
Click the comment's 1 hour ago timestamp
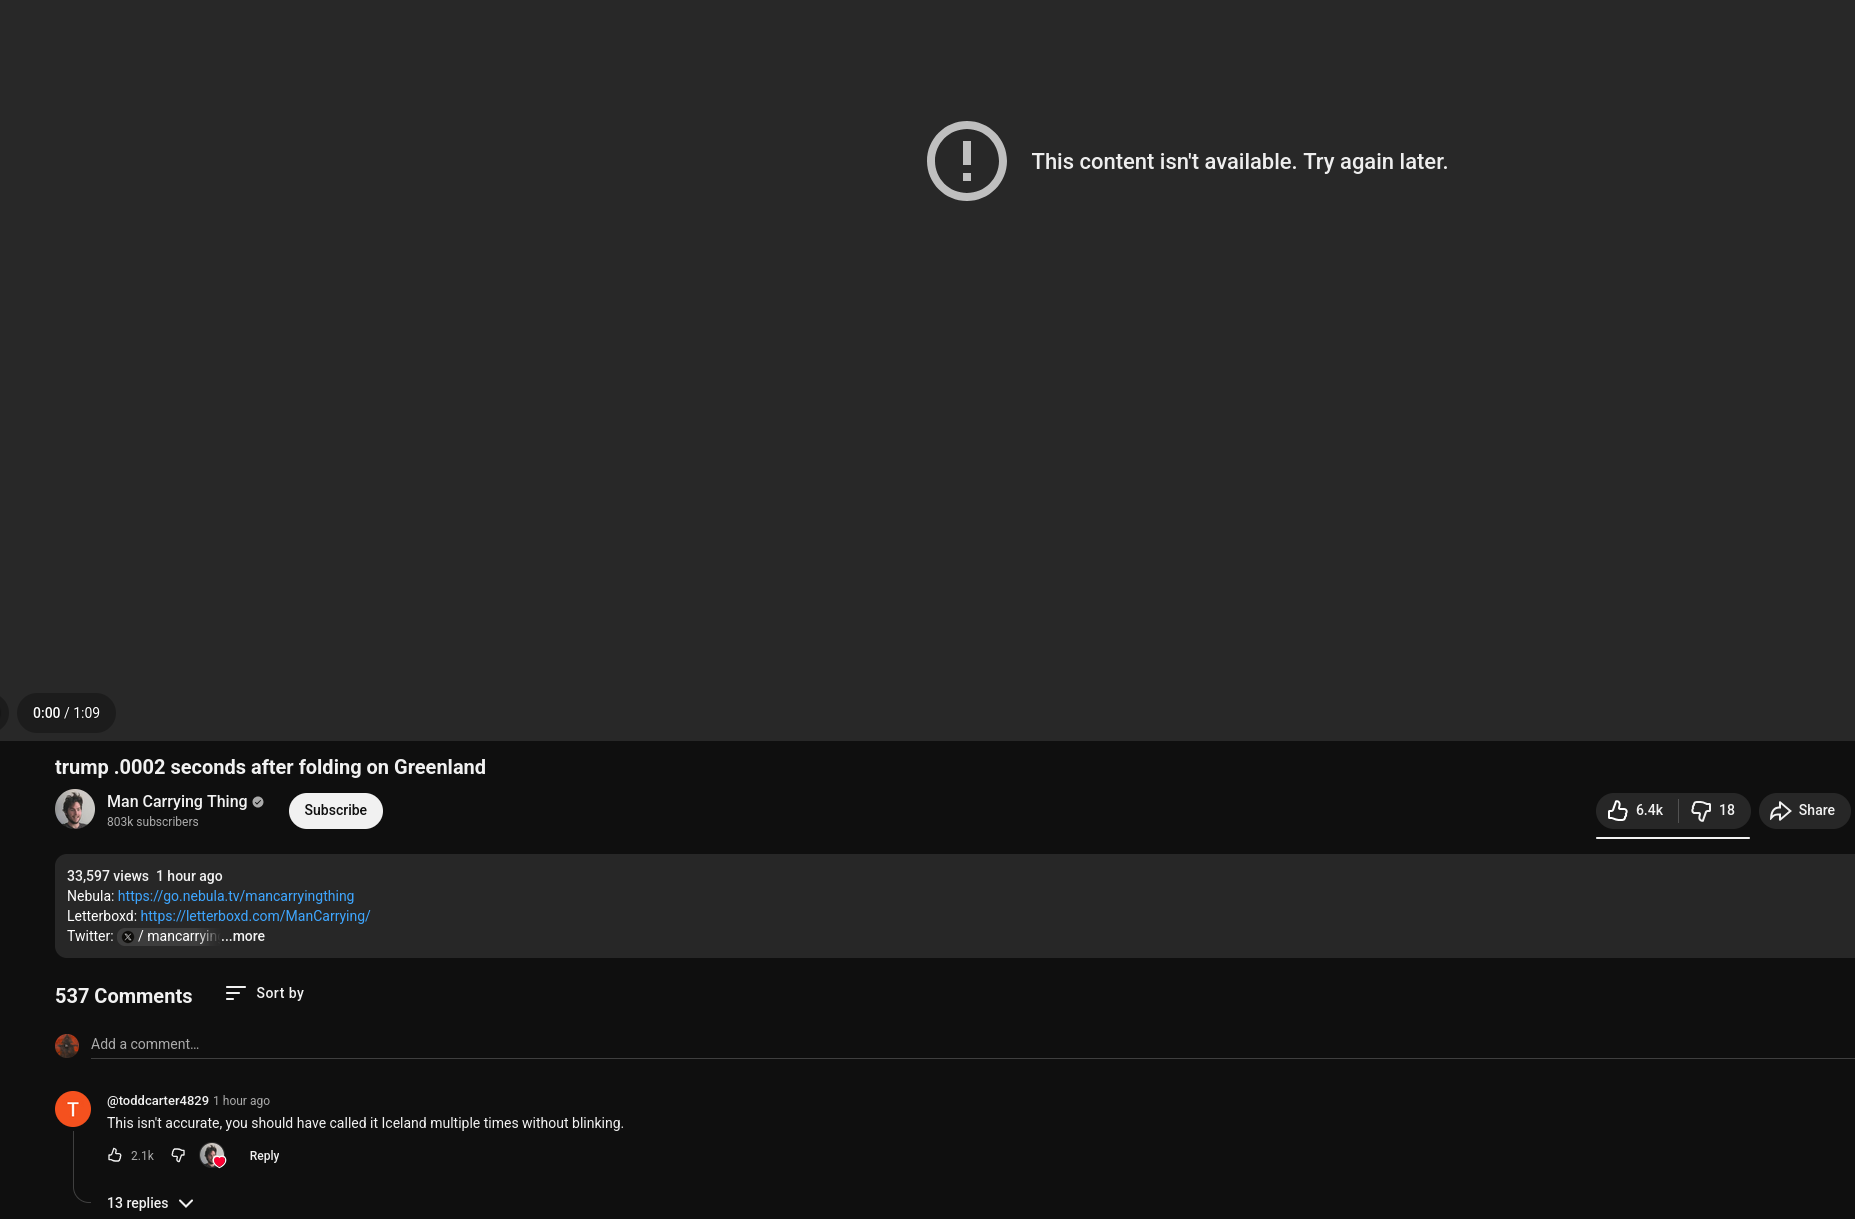[x=242, y=1101]
